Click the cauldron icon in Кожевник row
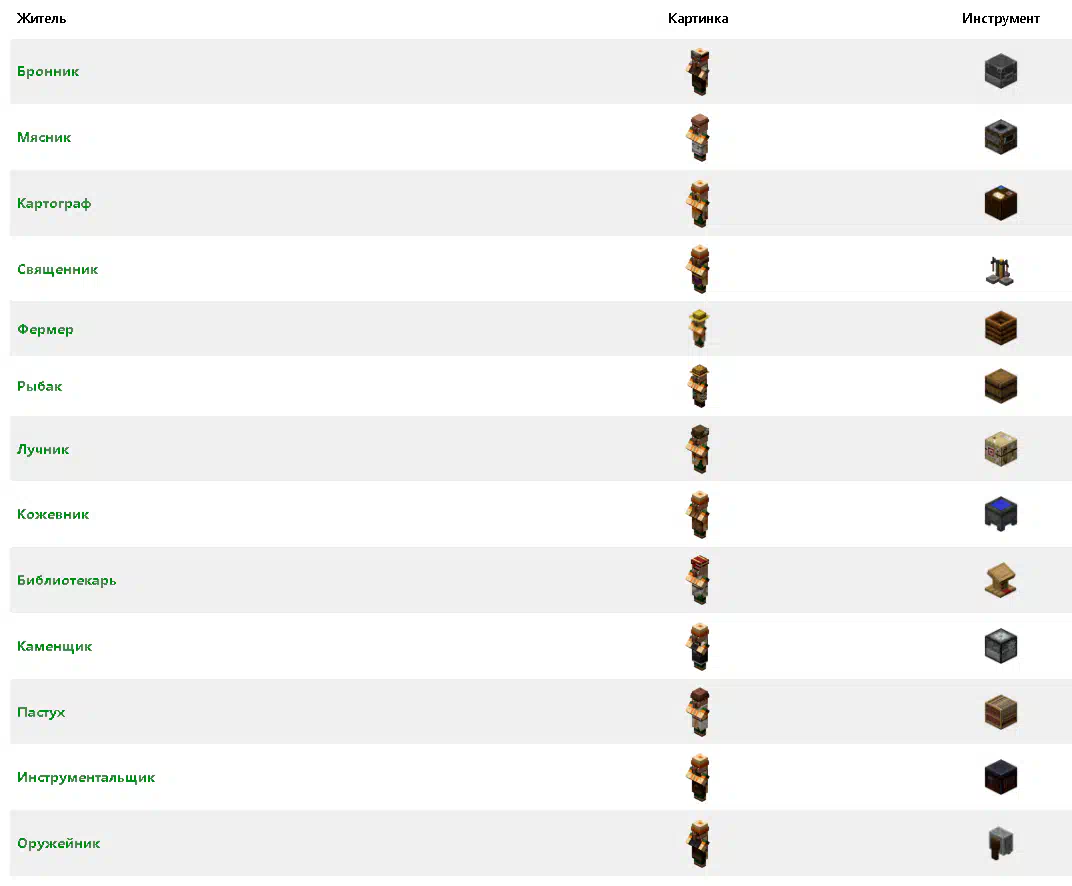The height and width of the screenshot is (886, 1072). 1000,514
